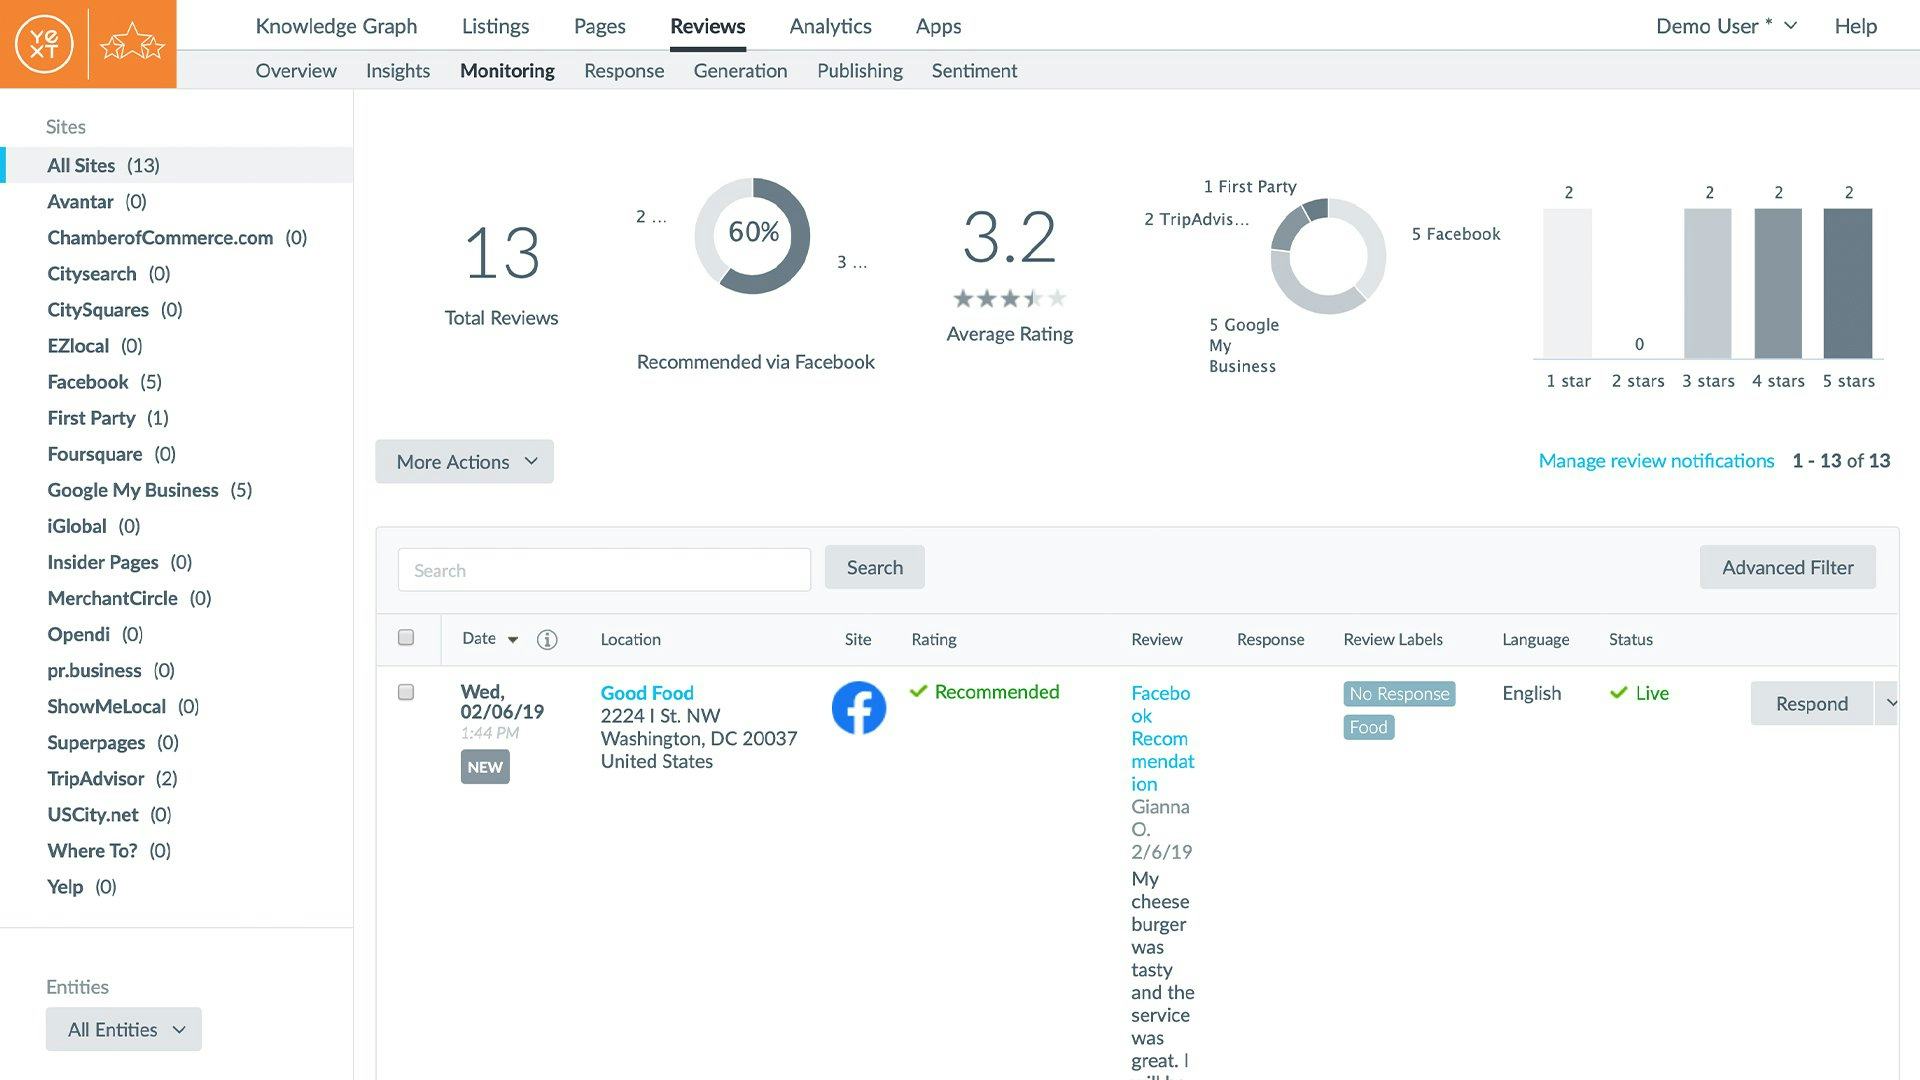Click the Yext logo icon
The height and width of the screenshot is (1080, 1920).
(44, 44)
